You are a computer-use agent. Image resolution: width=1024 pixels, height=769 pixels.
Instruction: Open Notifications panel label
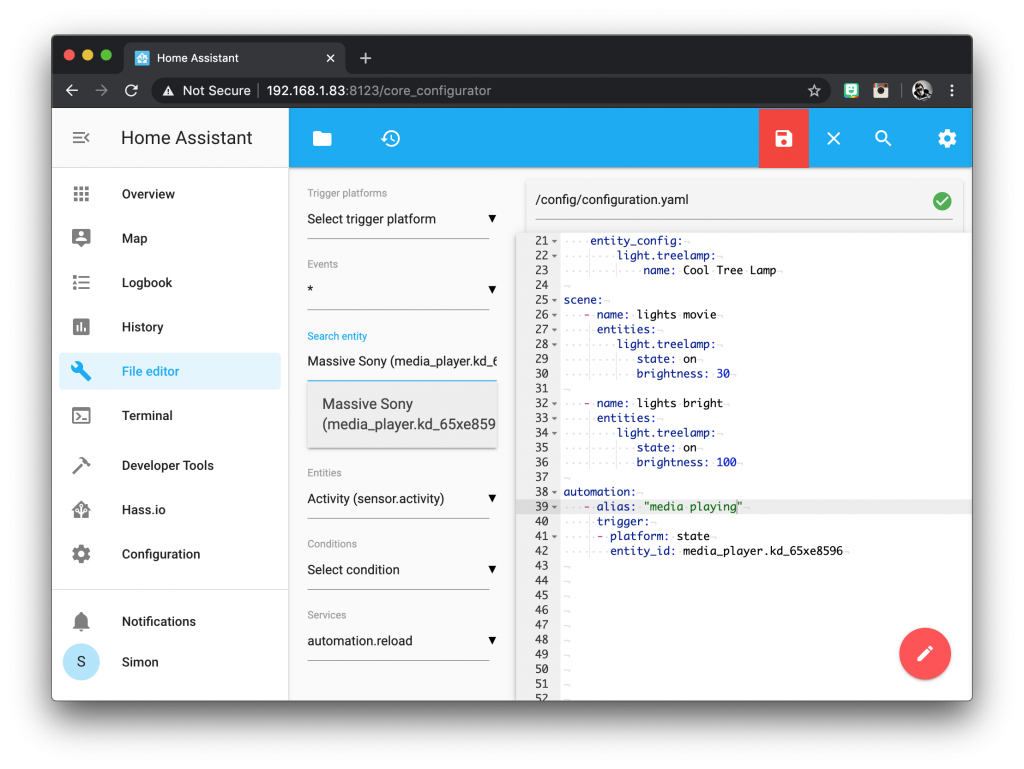[159, 621]
